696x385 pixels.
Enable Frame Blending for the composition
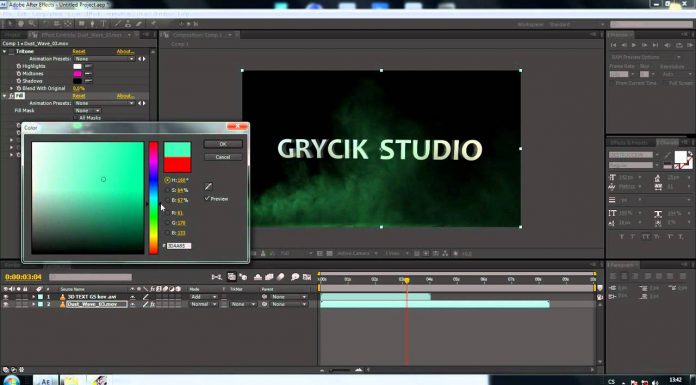(x=269, y=277)
